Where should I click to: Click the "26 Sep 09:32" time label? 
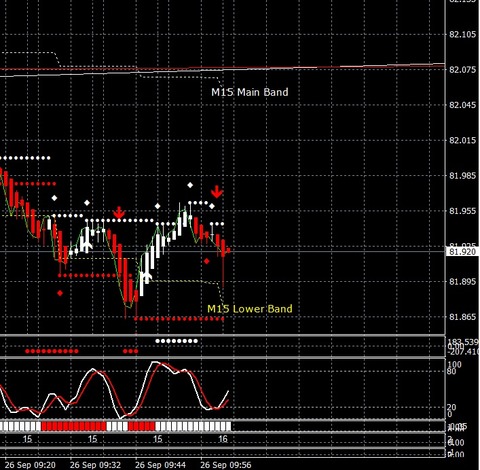(95, 465)
